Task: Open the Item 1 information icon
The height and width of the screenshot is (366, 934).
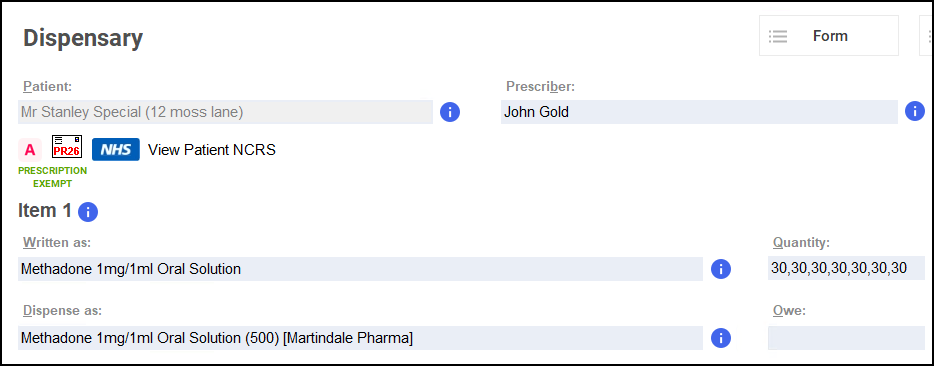Action: point(88,212)
